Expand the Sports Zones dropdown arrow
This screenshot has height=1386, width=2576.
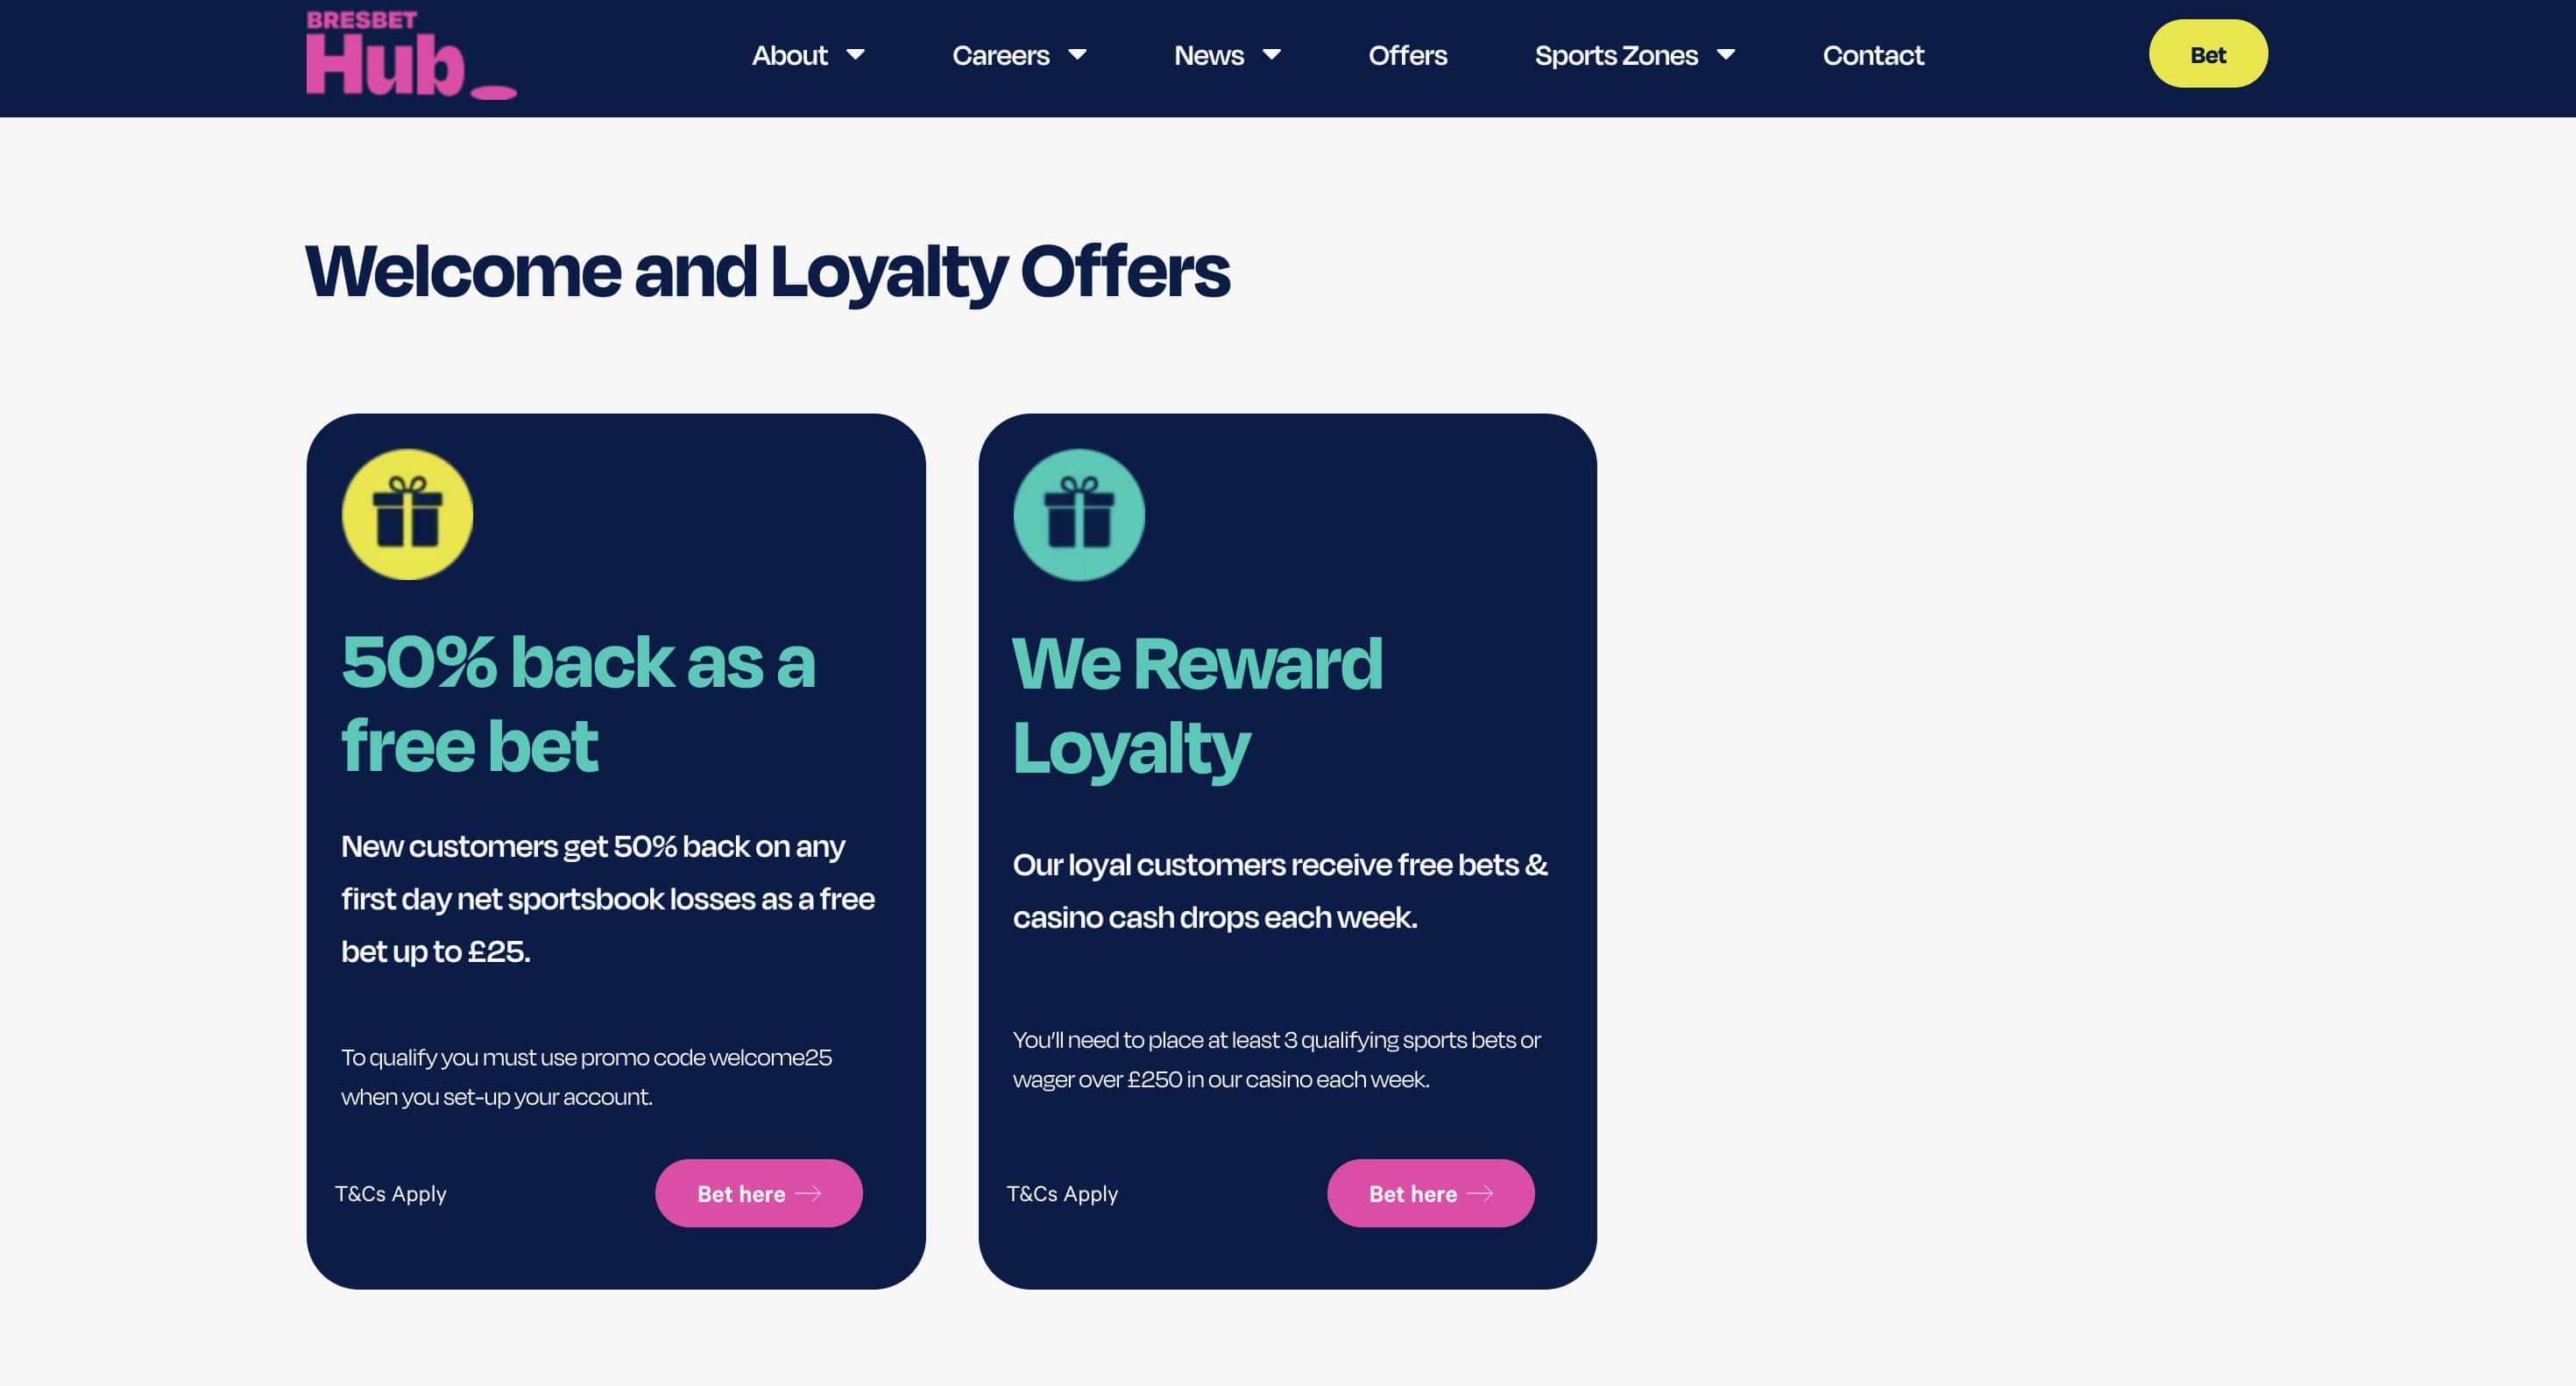pyautogui.click(x=1726, y=55)
